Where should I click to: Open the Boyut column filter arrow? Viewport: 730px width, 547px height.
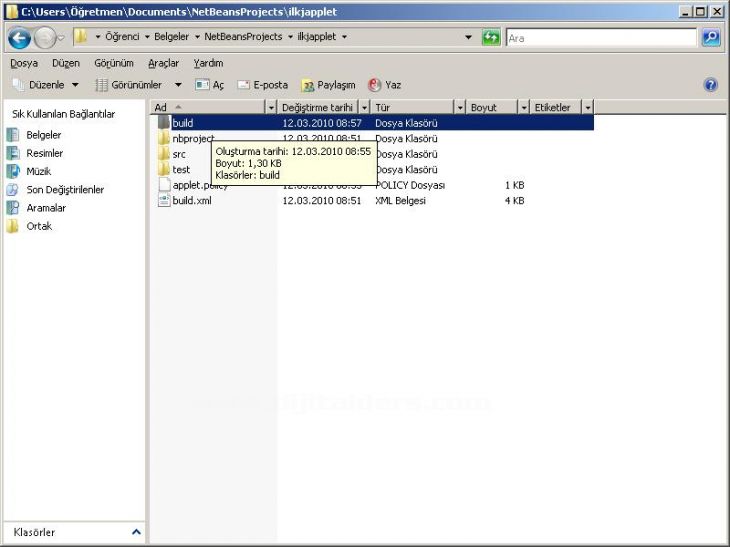(524, 108)
